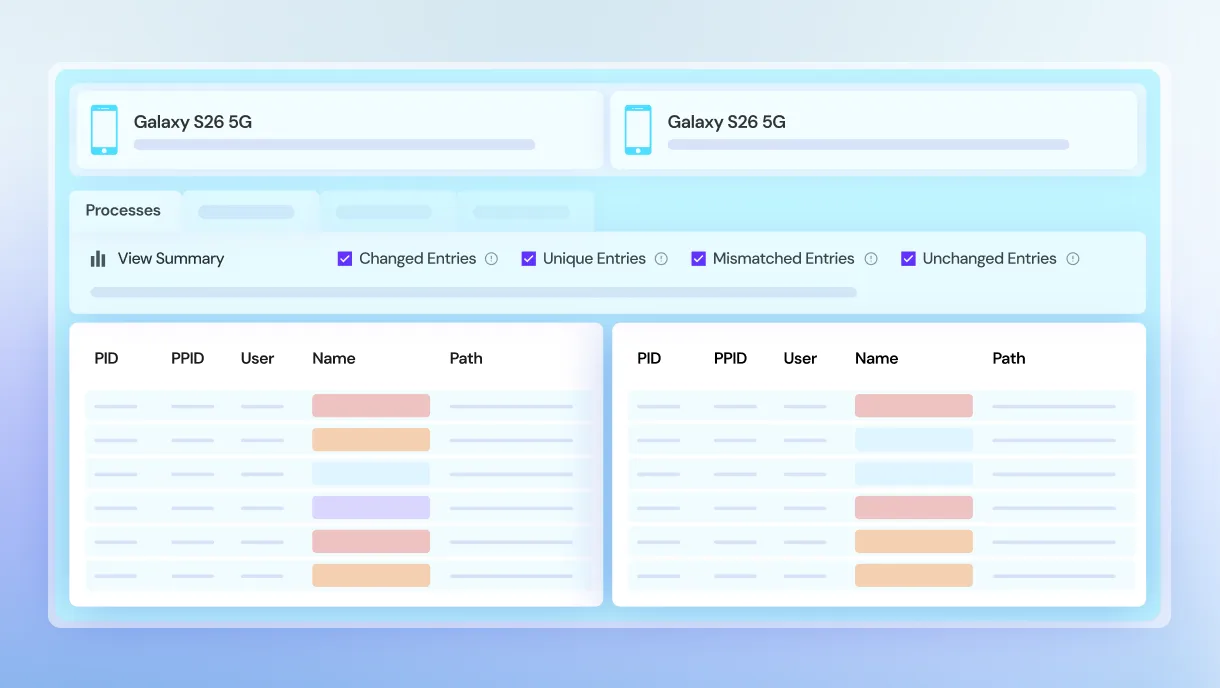
Task: Open the info icon beside Unique Entries
Action: (661, 259)
